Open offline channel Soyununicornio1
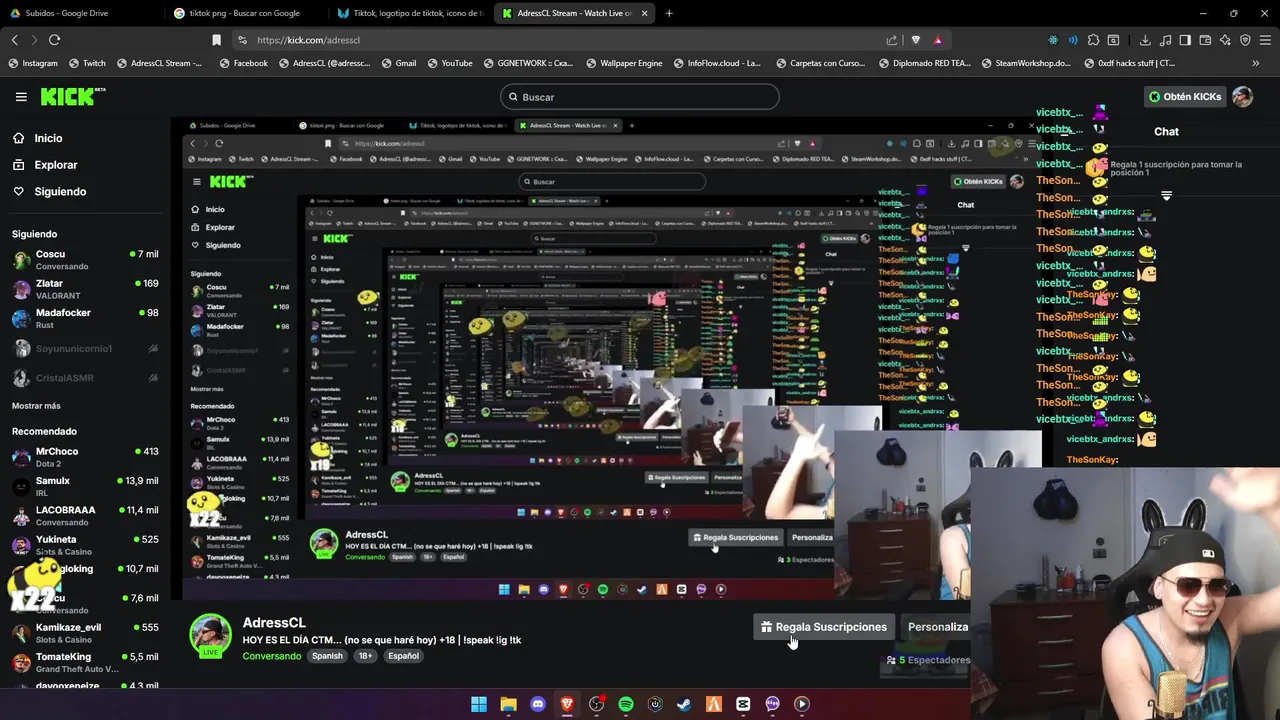1280x720 pixels. pos(85,348)
